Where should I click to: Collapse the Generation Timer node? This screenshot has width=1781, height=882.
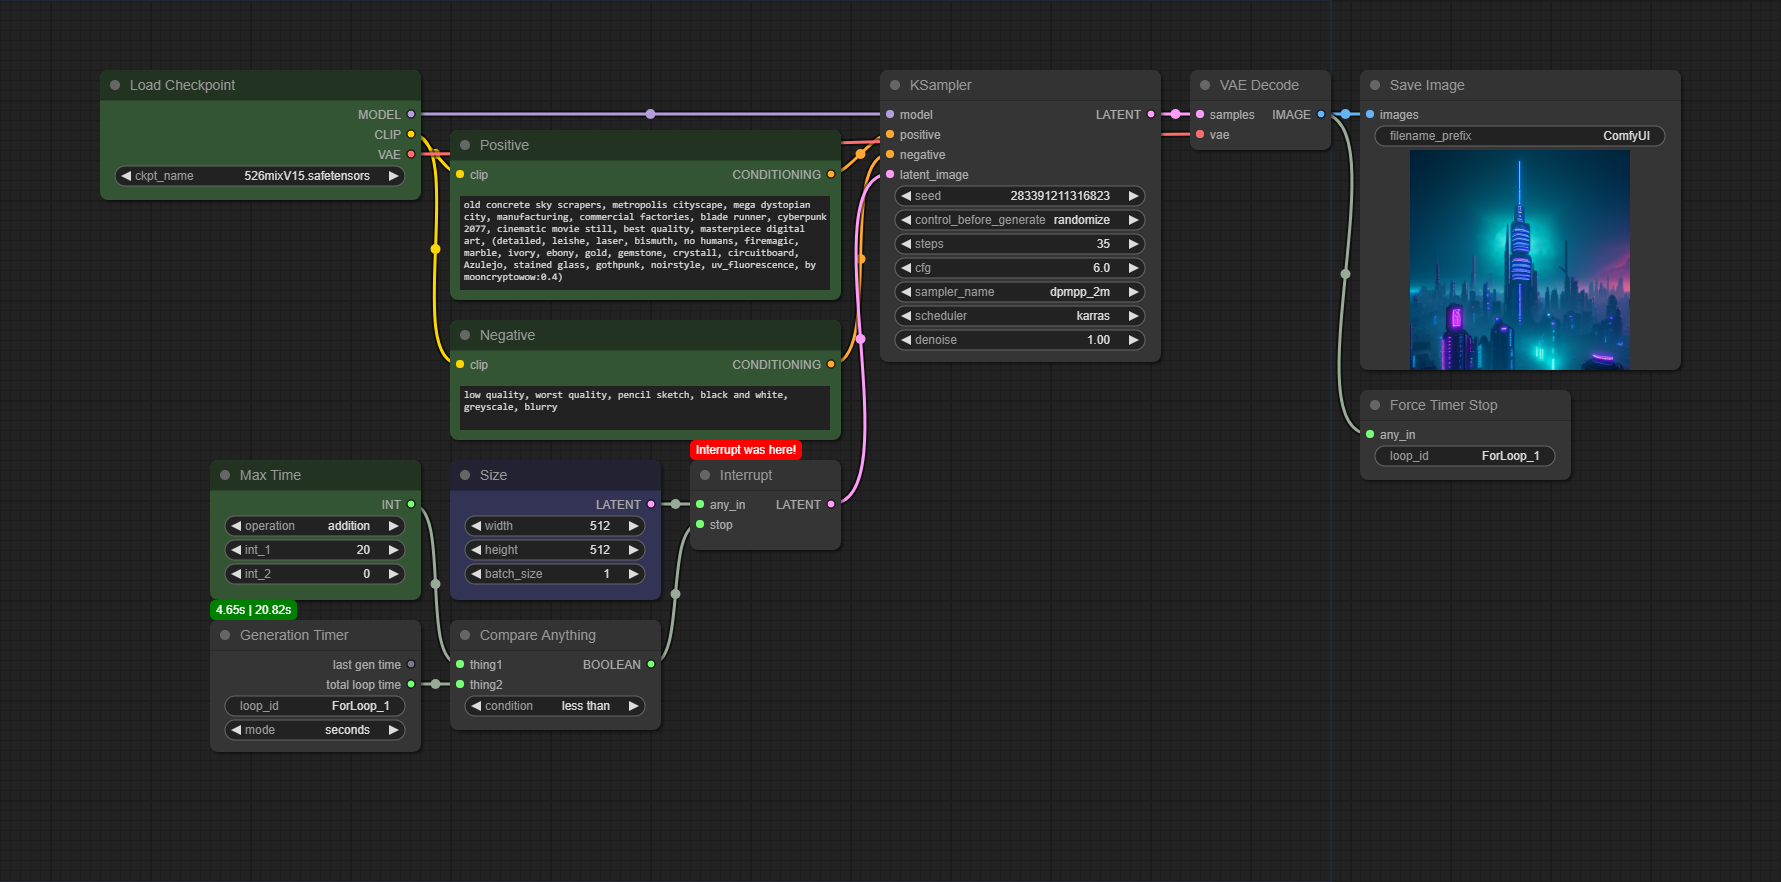click(225, 635)
